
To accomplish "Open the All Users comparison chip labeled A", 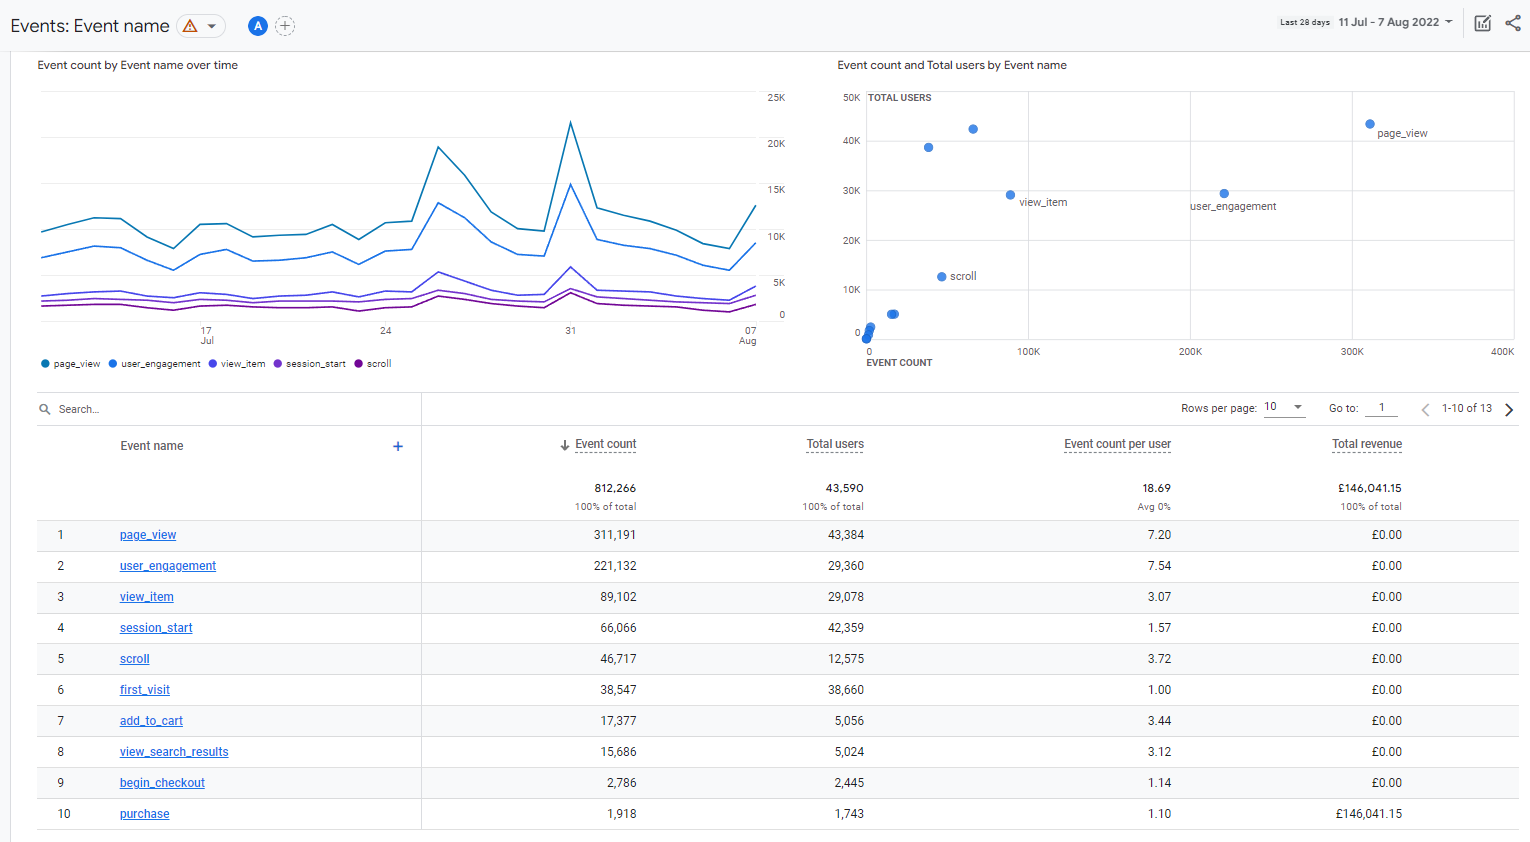I will (x=257, y=26).
